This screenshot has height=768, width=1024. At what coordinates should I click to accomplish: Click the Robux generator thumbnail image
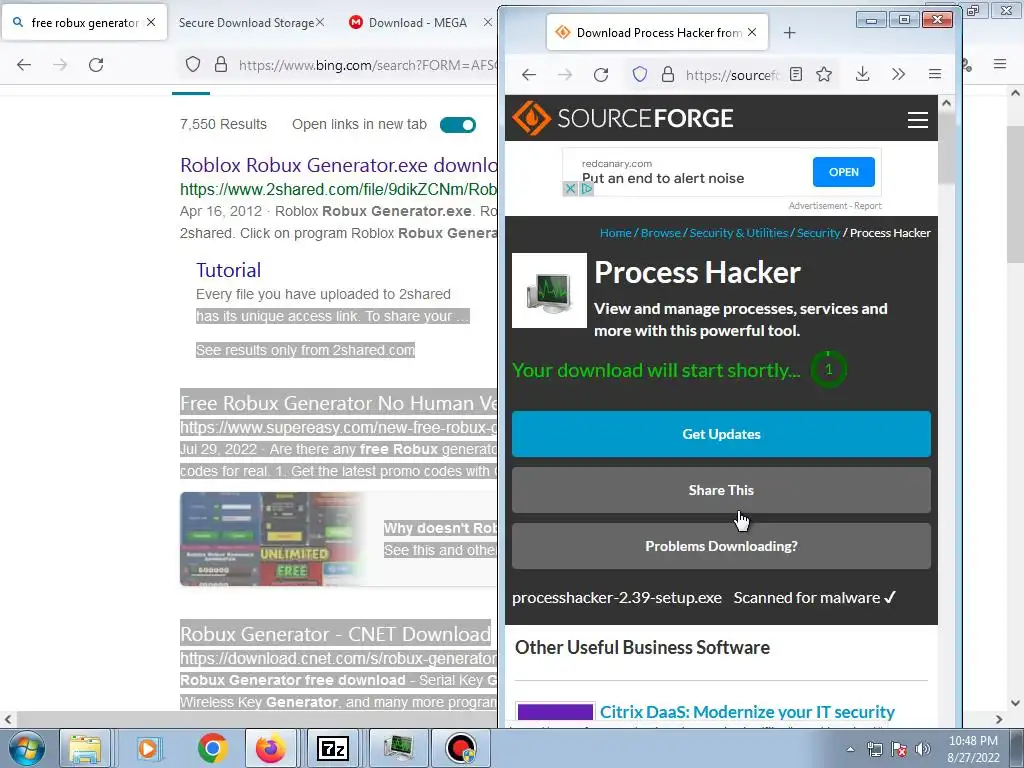click(272, 539)
